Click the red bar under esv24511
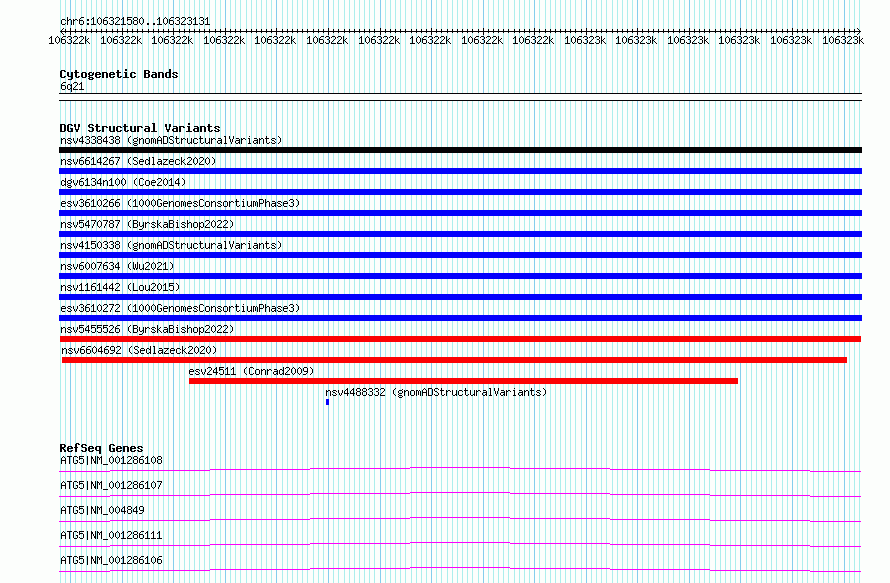 (x=463, y=381)
